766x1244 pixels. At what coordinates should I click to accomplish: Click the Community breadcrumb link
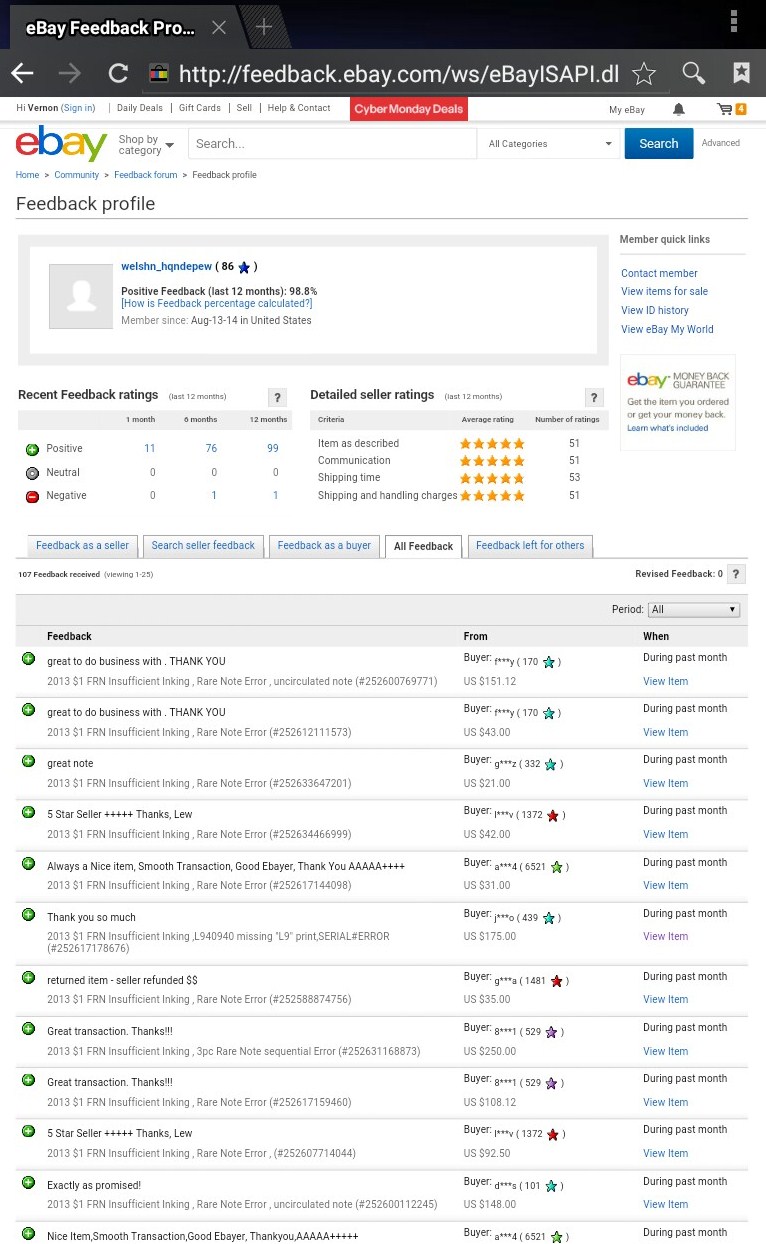(77, 175)
